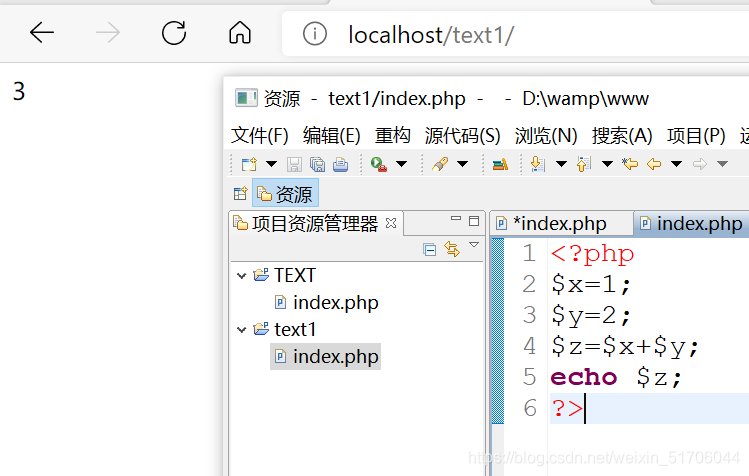Viewport: 749px width, 476px height.
Task: Go to Last Edit Location
Action: click(630, 164)
